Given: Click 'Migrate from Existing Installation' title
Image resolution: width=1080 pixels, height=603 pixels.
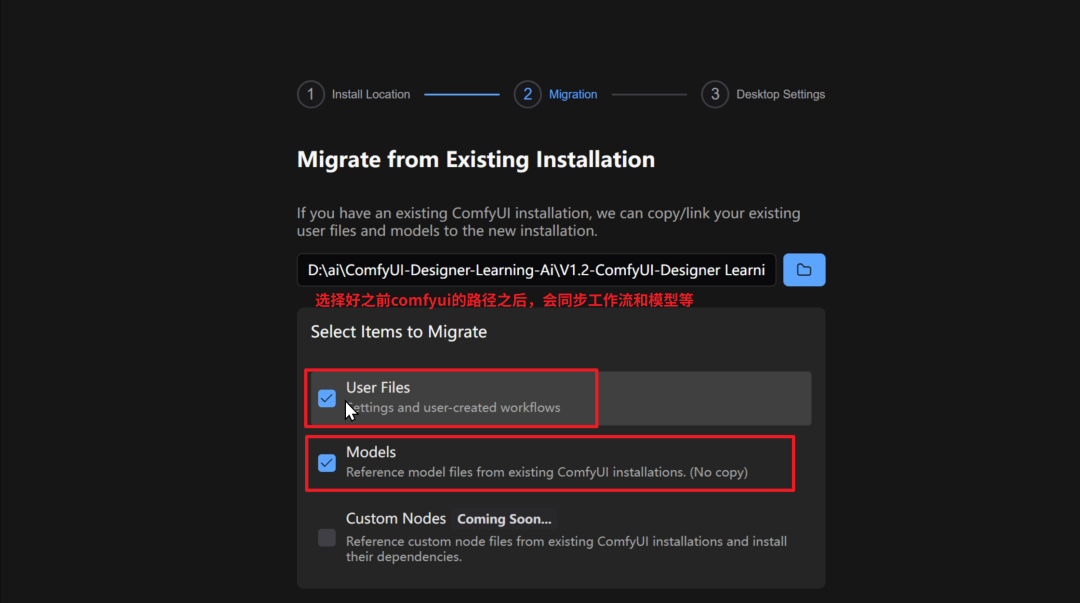Looking at the screenshot, I should pyautogui.click(x=476, y=159).
